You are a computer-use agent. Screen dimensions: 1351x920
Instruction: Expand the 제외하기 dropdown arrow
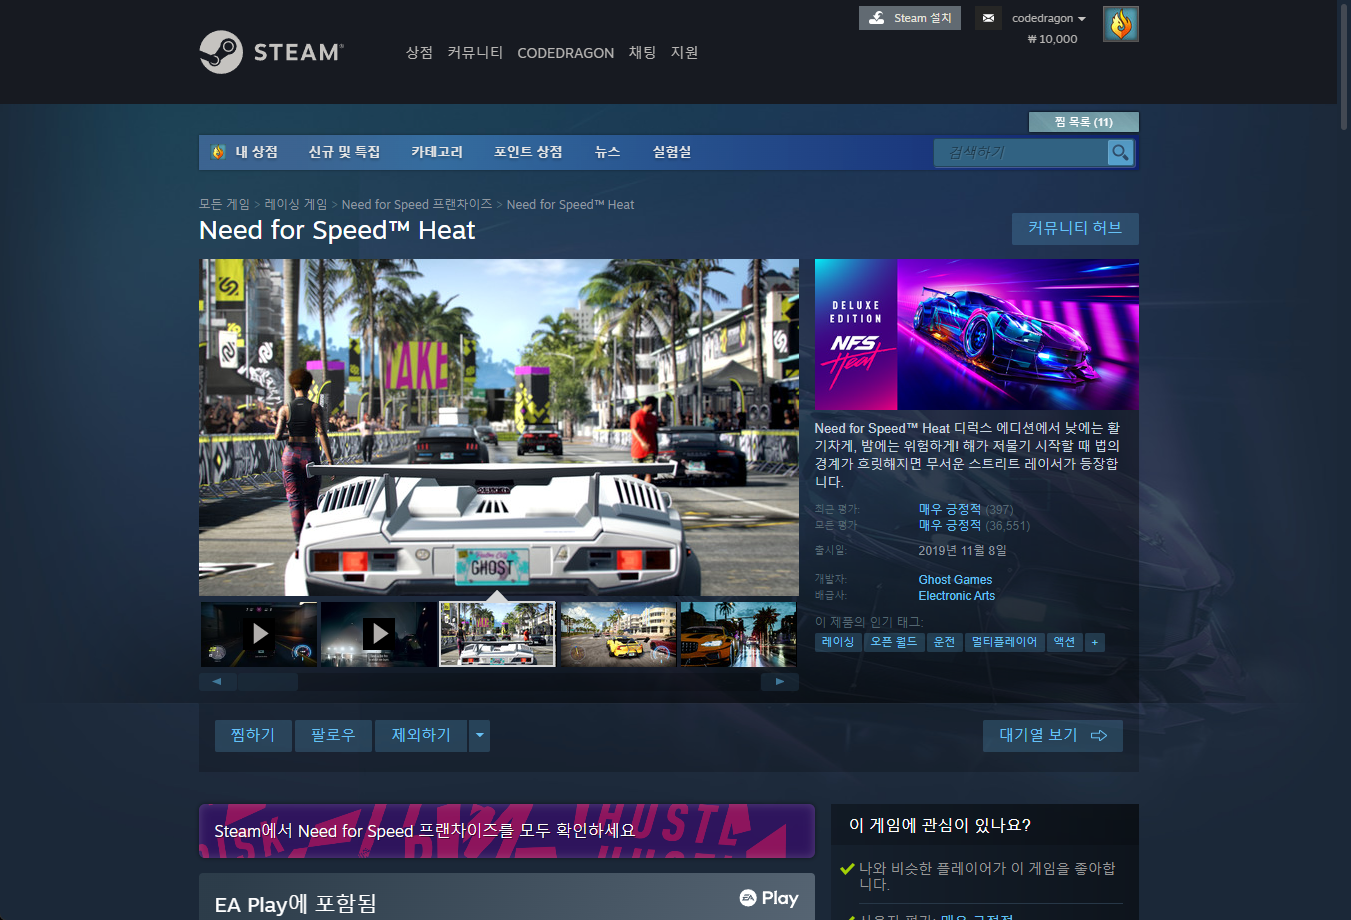pyautogui.click(x=480, y=735)
